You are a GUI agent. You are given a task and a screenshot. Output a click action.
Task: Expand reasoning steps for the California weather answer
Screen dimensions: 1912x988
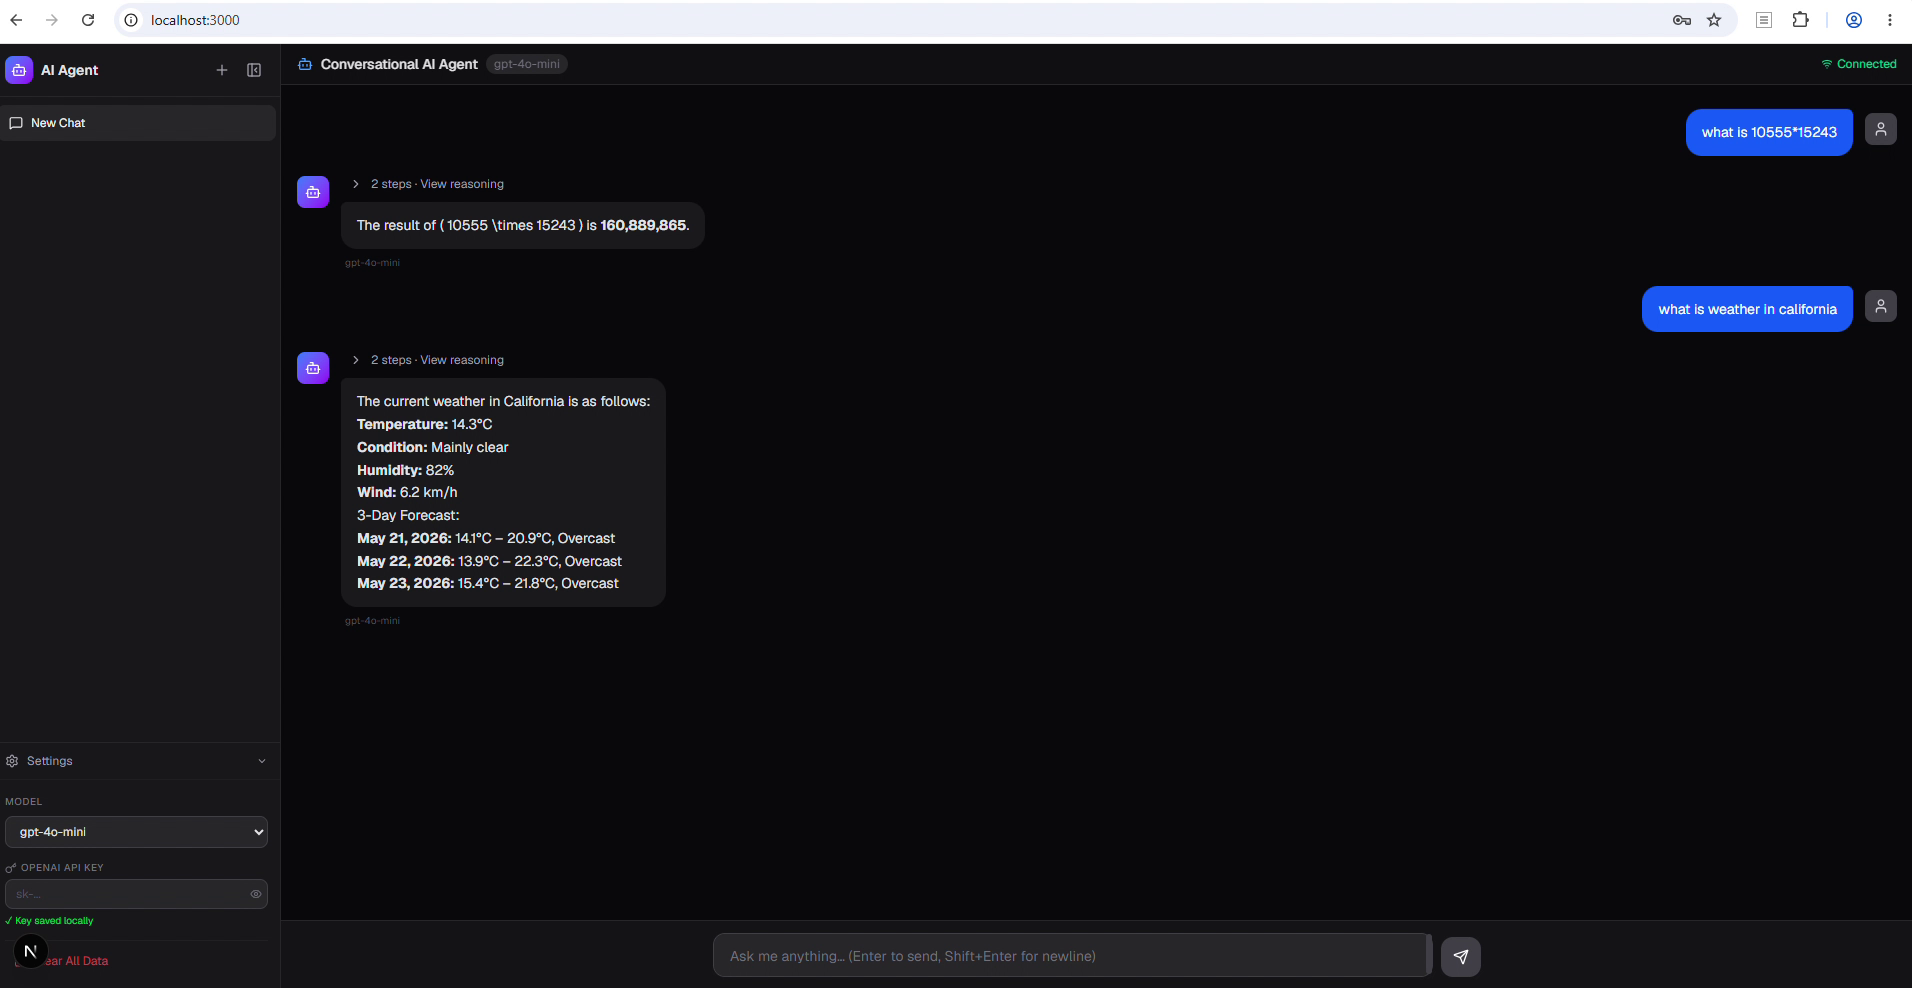[x=428, y=360]
